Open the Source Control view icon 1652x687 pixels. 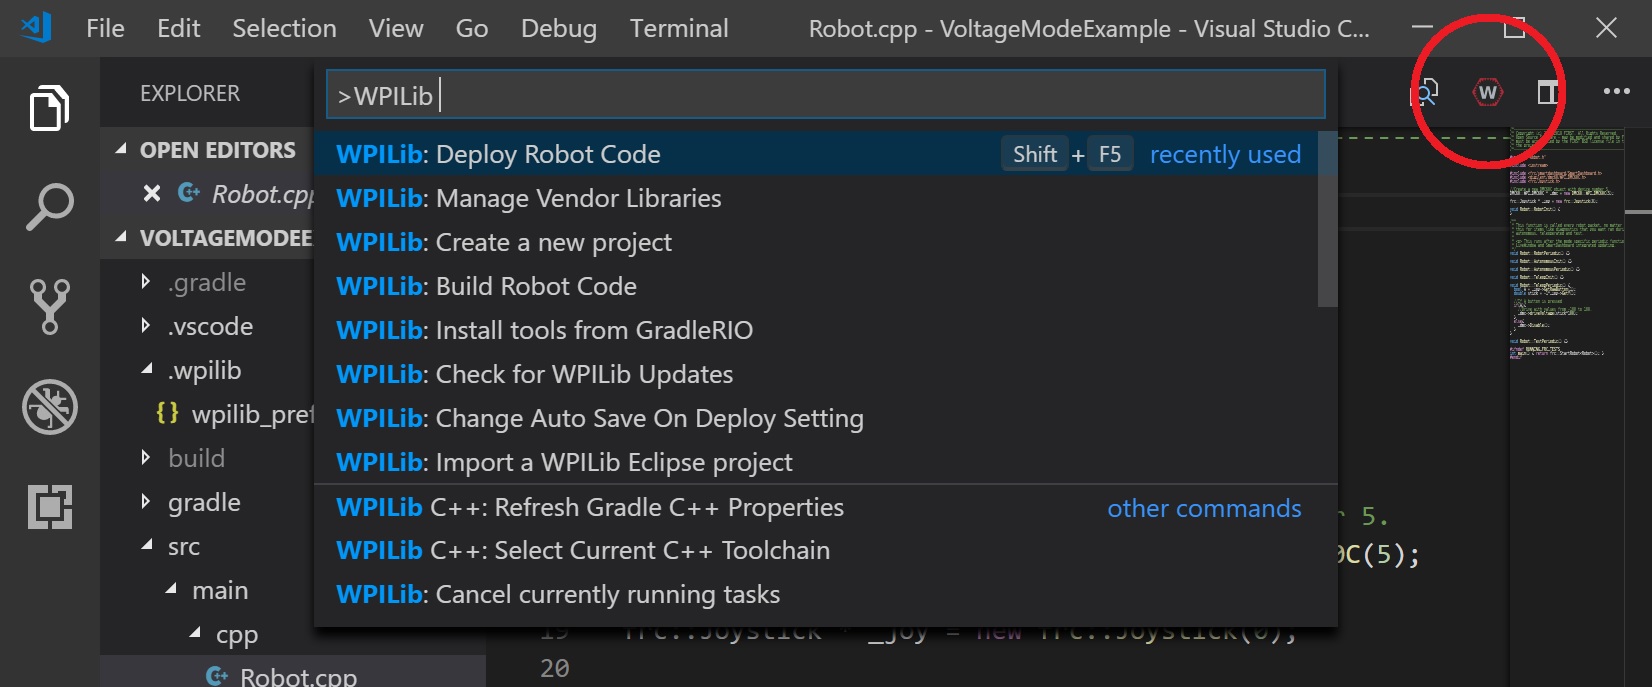[49, 306]
